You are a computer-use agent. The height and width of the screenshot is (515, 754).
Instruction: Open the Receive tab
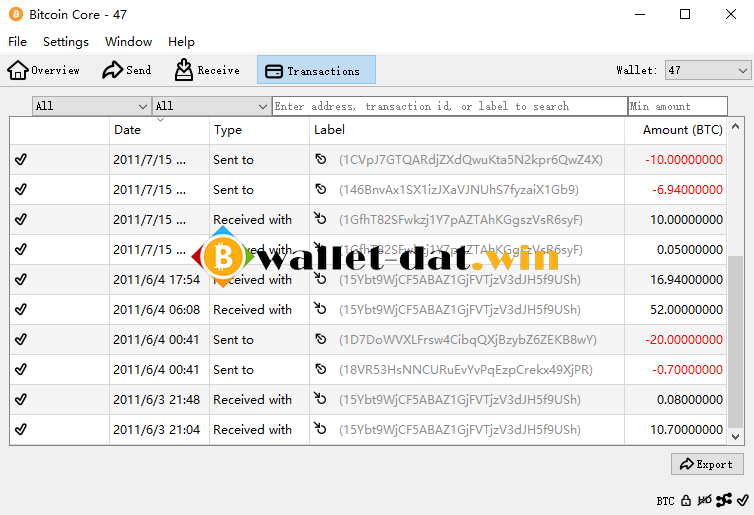[207, 70]
